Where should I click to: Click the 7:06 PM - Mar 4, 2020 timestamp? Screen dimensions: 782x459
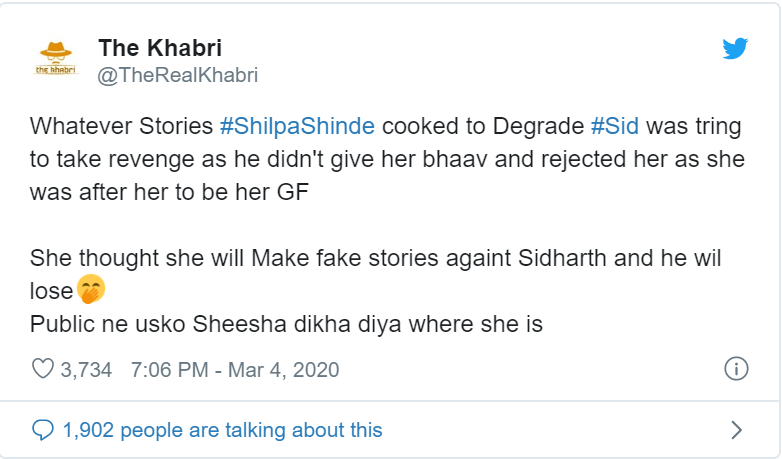pyautogui.click(x=235, y=370)
